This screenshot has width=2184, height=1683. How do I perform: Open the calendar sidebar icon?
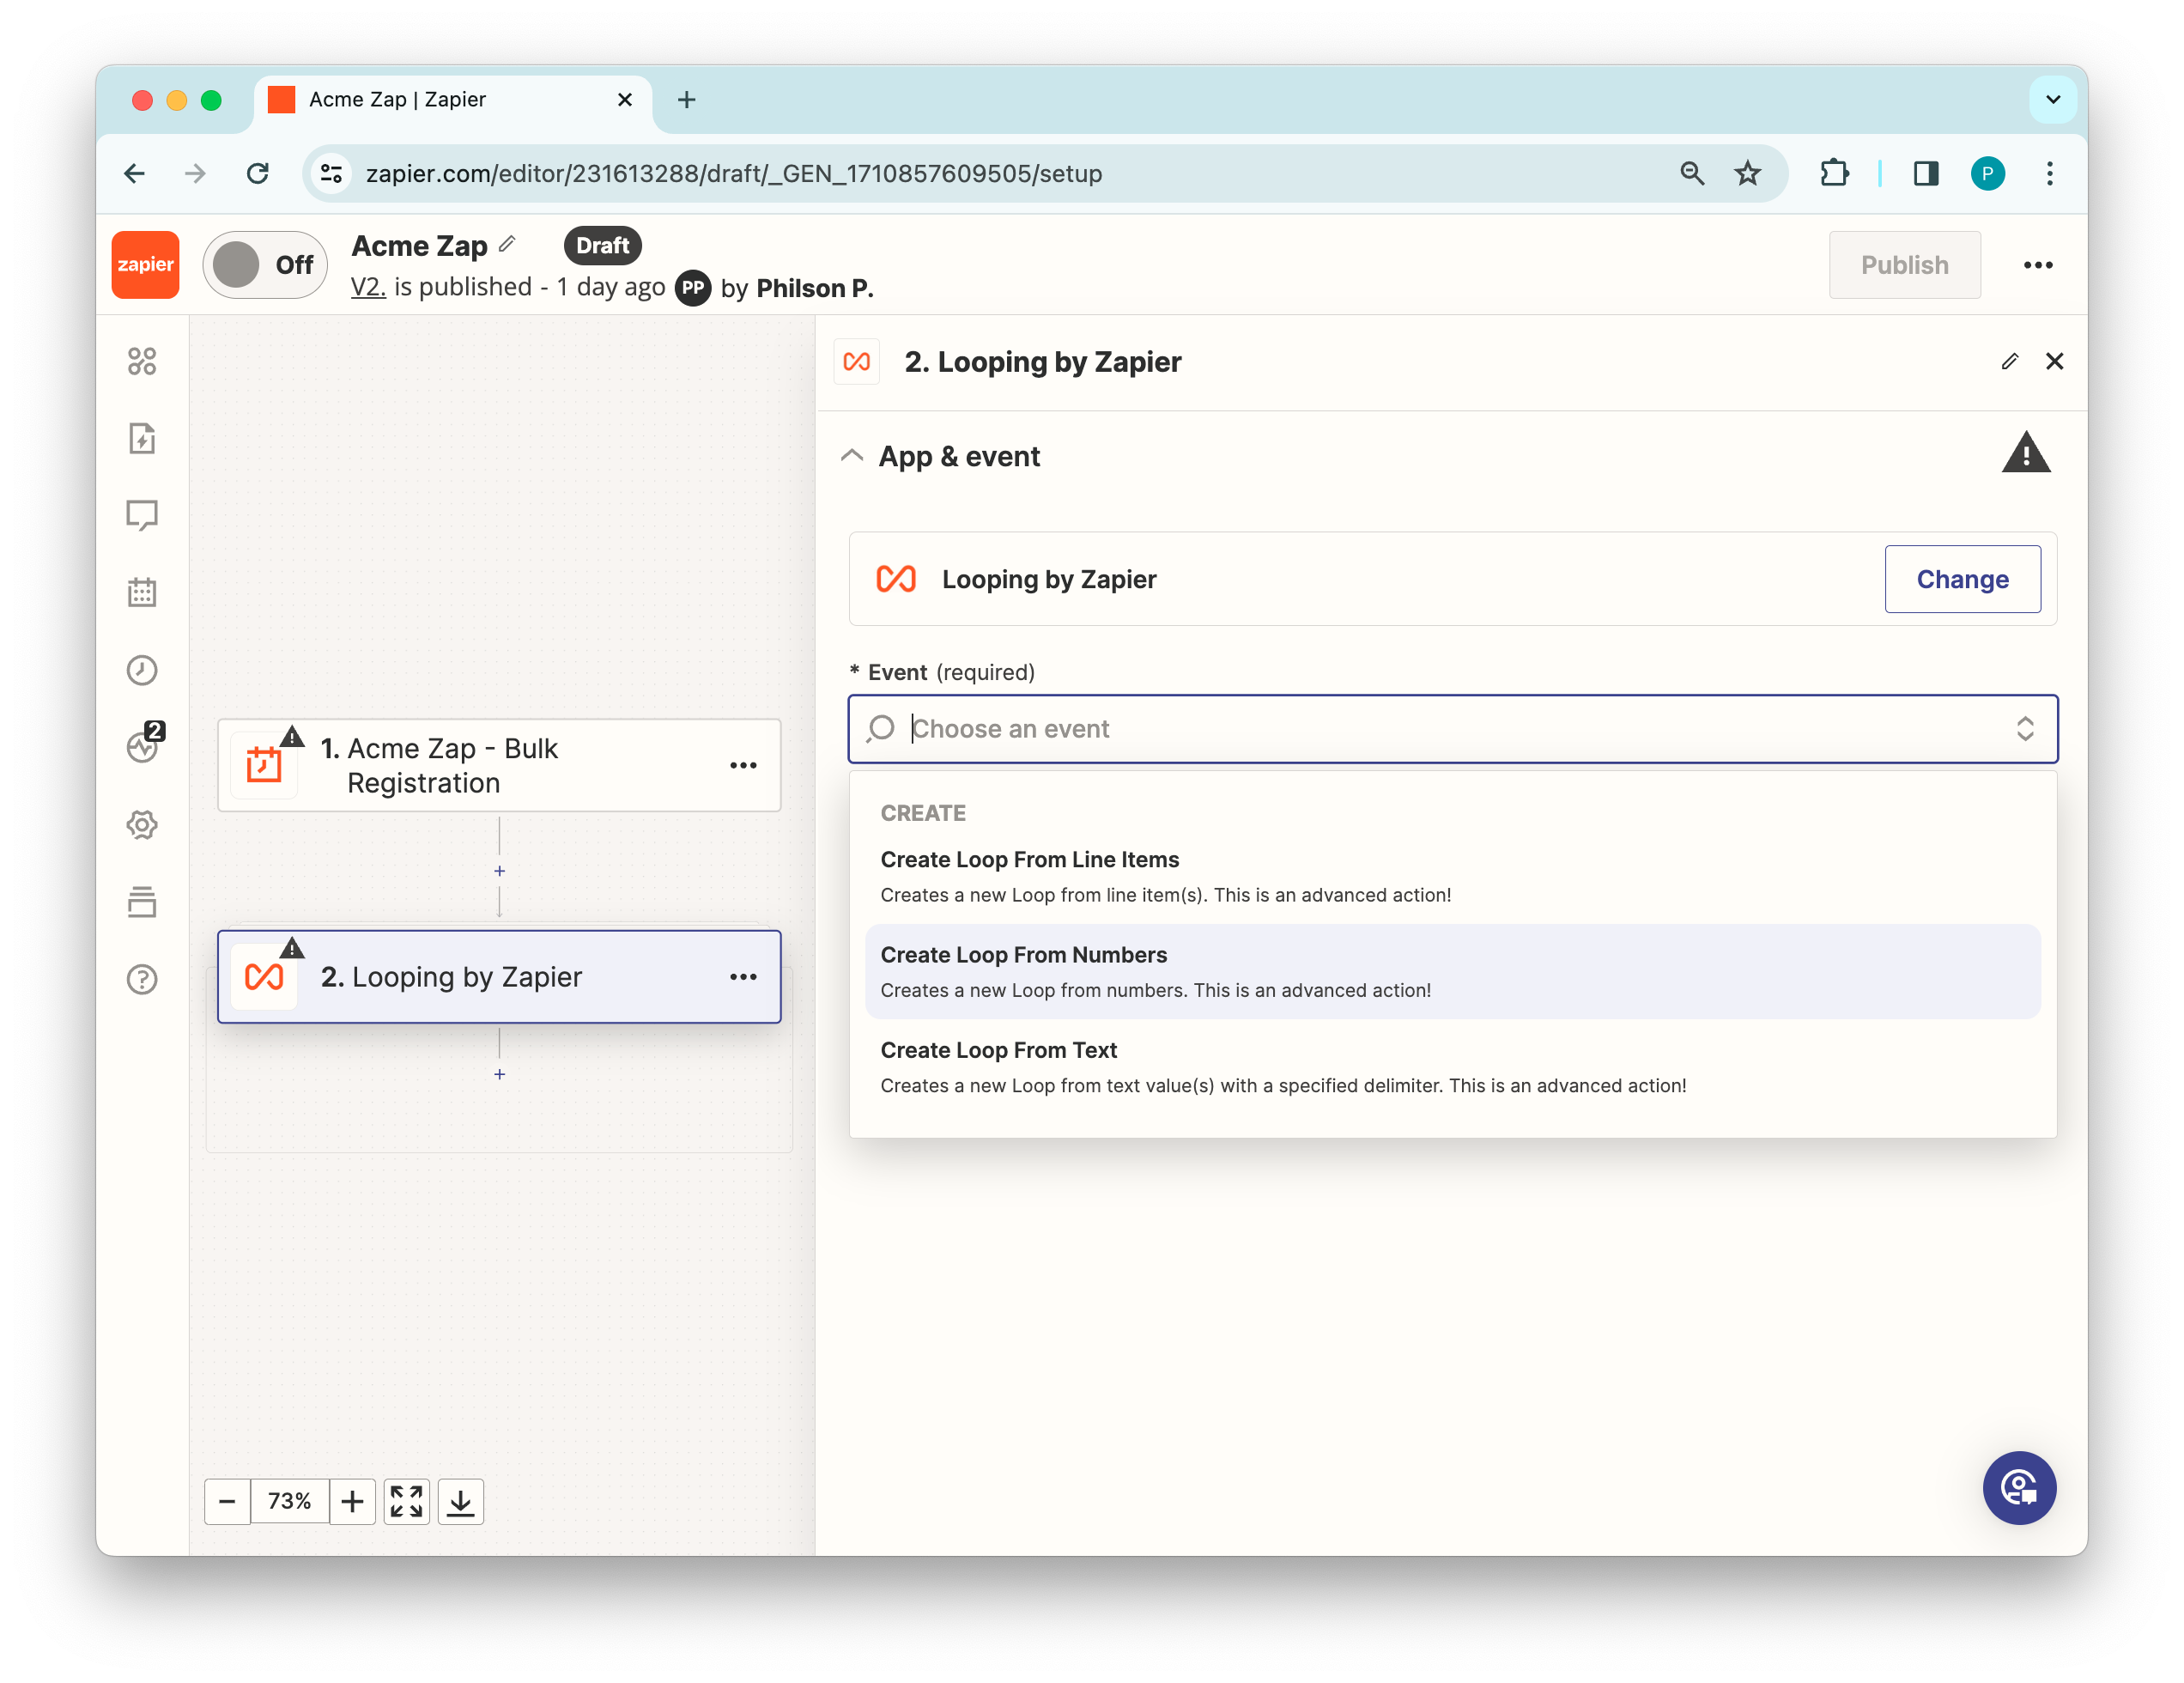(x=142, y=592)
